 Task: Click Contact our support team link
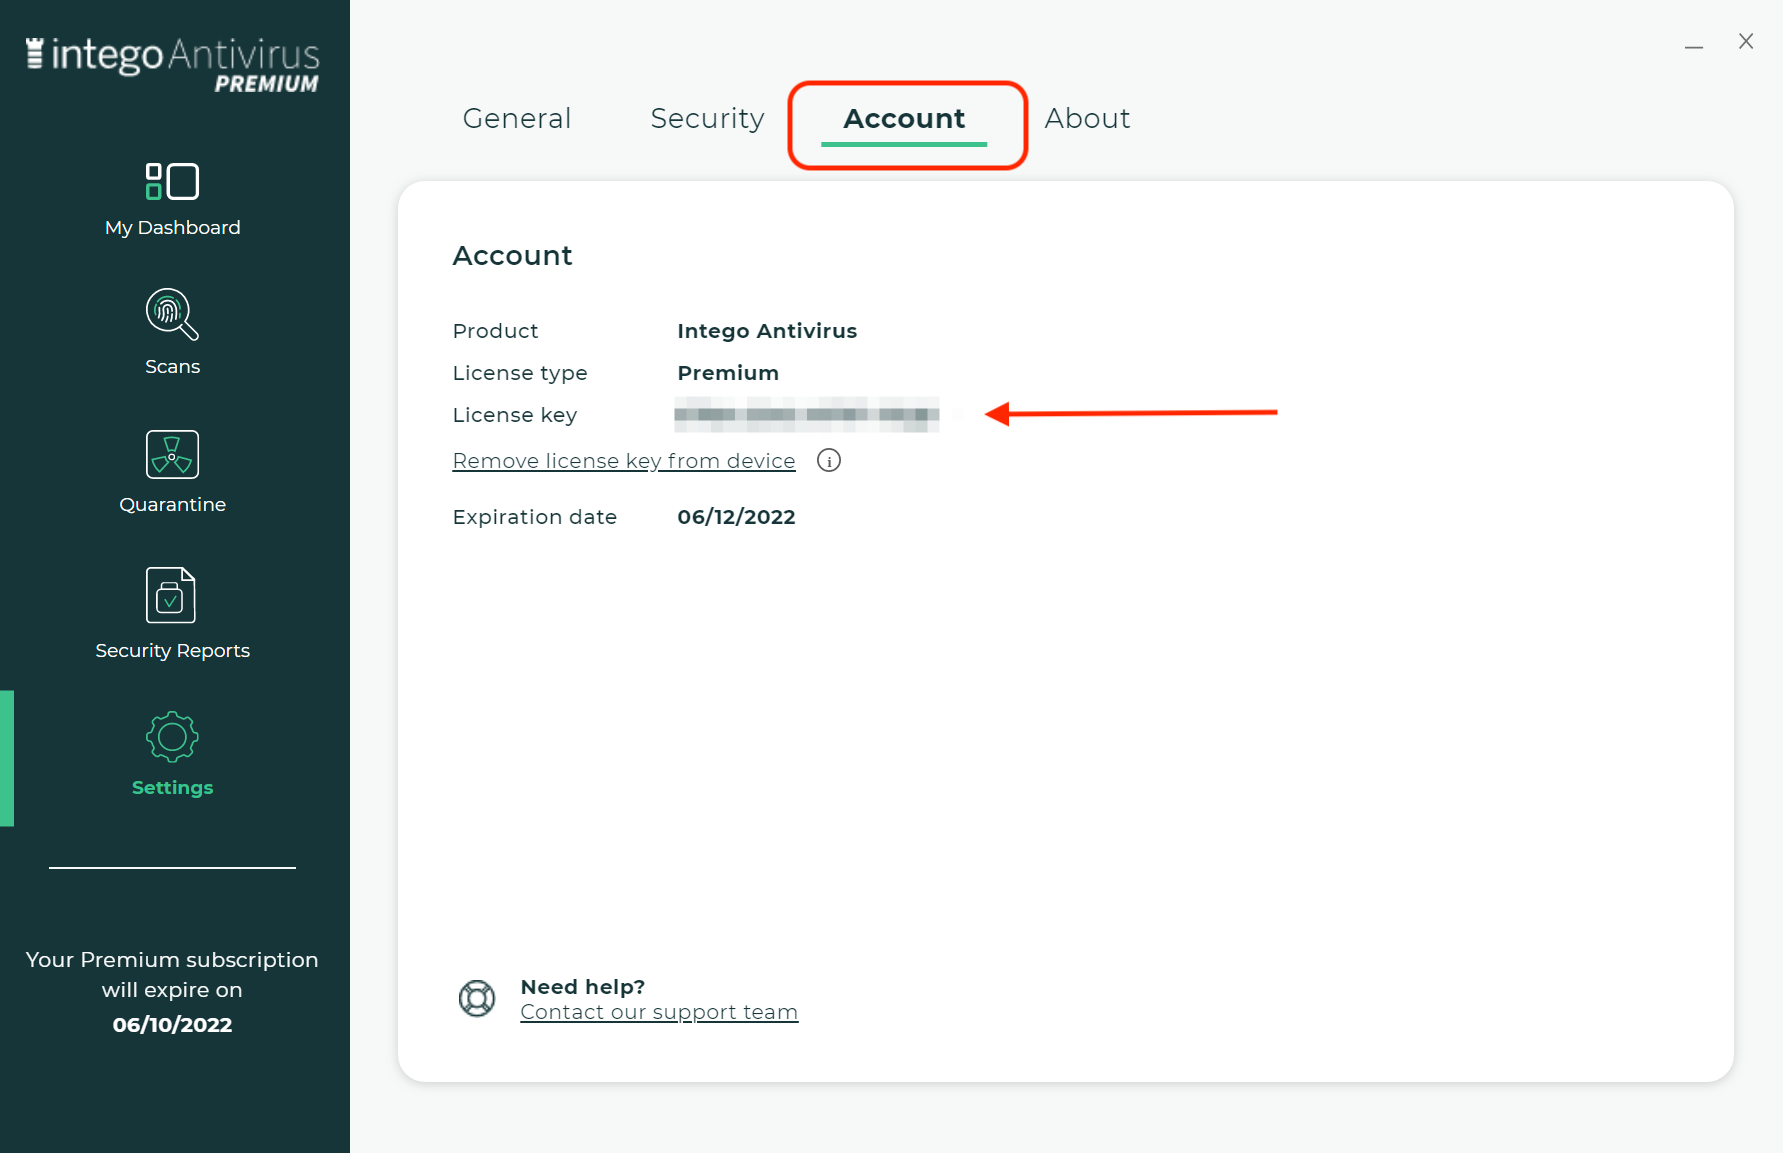point(659,1012)
